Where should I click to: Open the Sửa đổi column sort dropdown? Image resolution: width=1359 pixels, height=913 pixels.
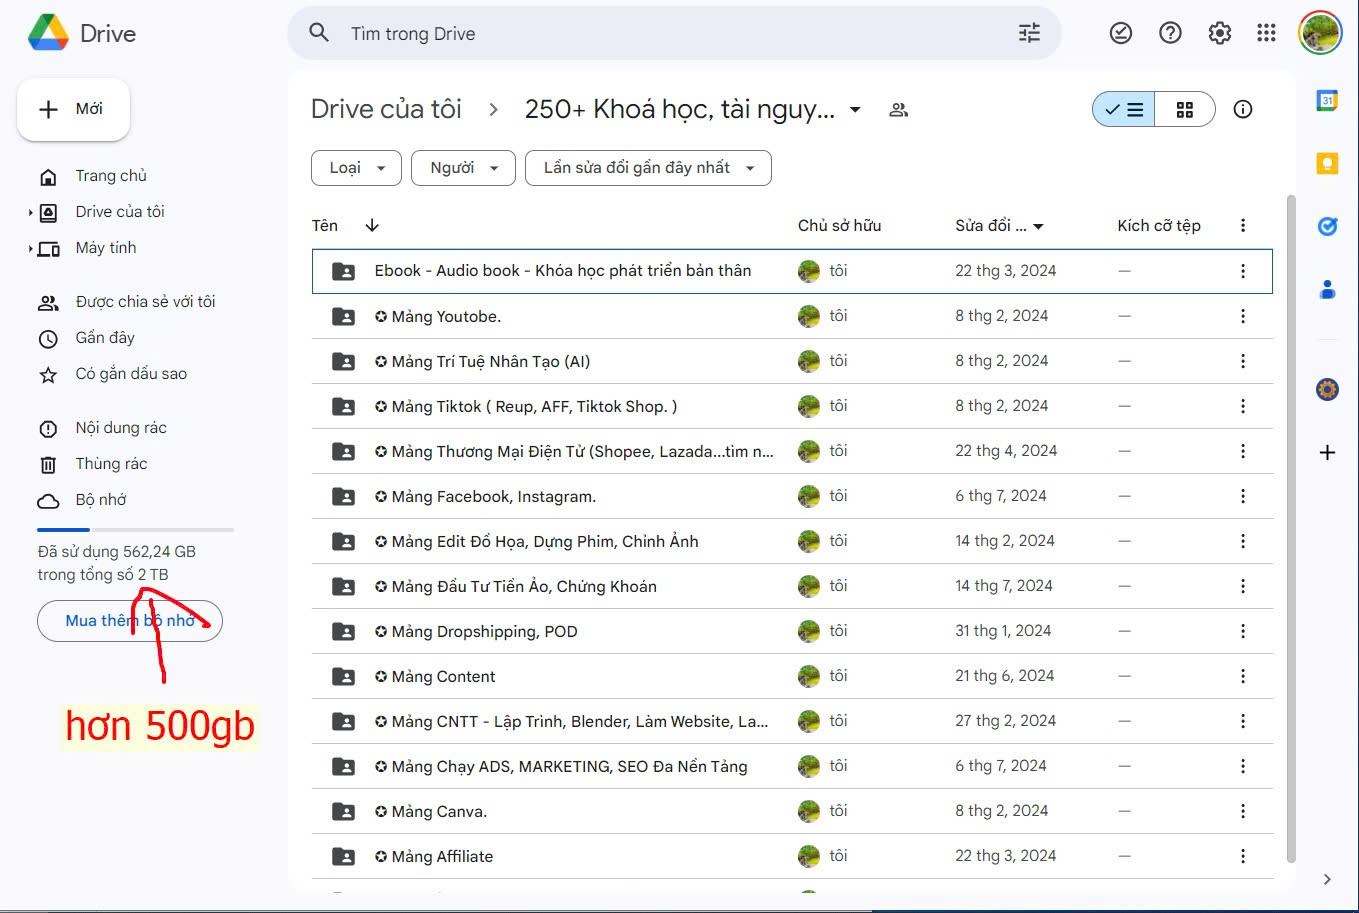point(1038,226)
